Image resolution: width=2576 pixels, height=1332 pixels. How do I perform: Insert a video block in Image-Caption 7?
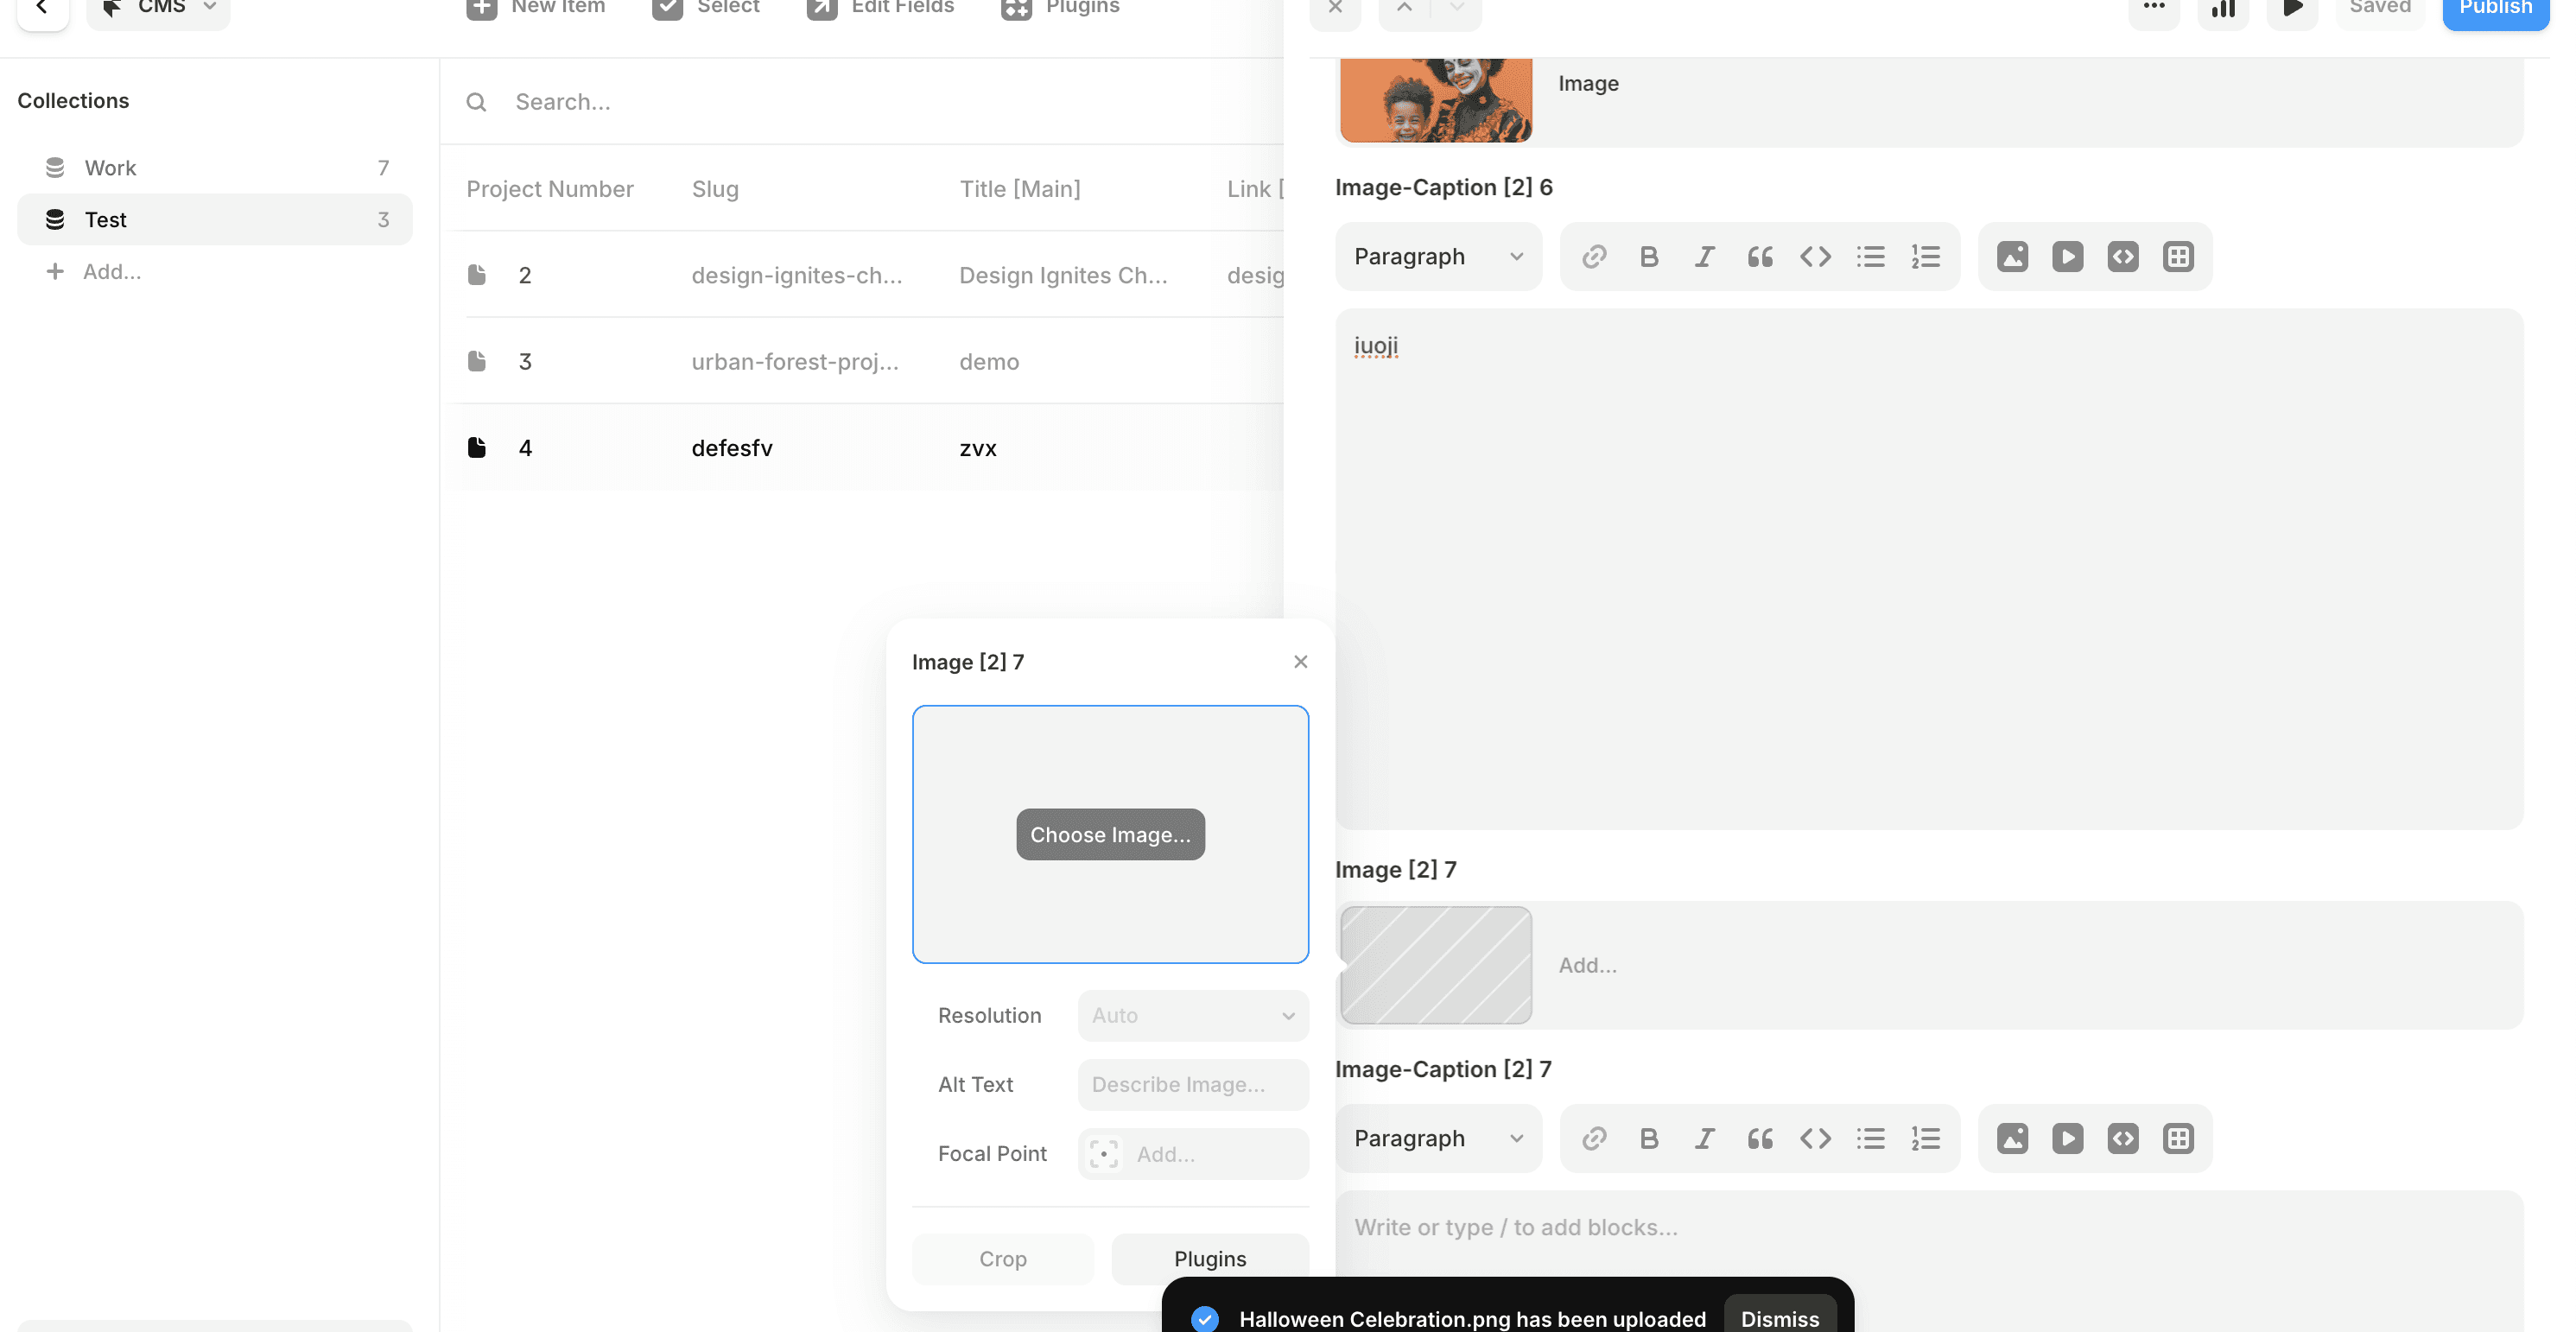click(x=2067, y=1139)
